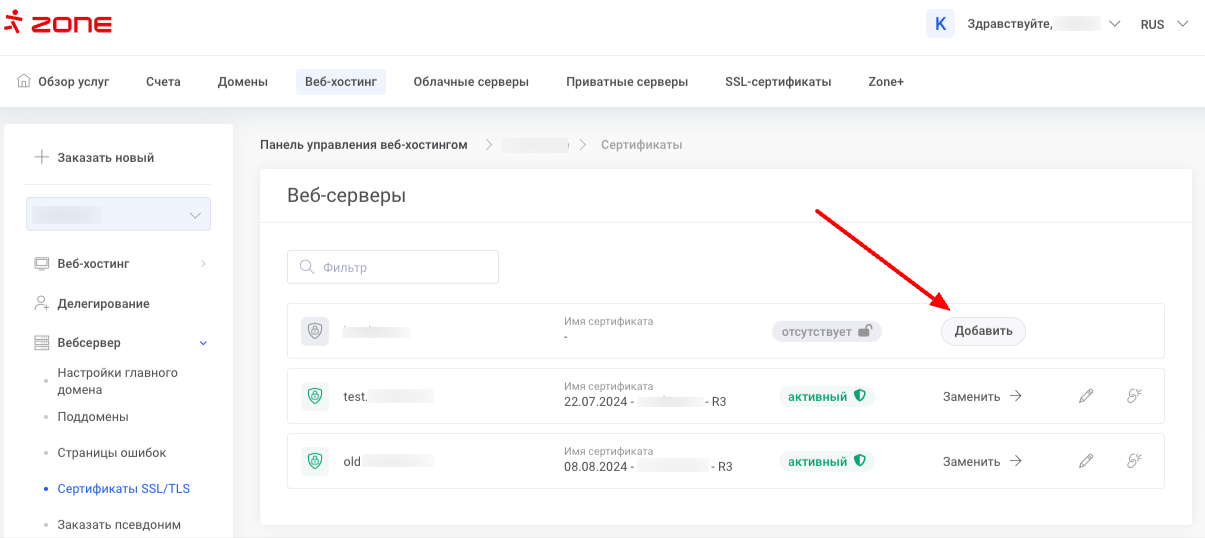This screenshot has height=538, width=1205.
Task: Click the green shield icon beside test domain
Action: click(315, 396)
